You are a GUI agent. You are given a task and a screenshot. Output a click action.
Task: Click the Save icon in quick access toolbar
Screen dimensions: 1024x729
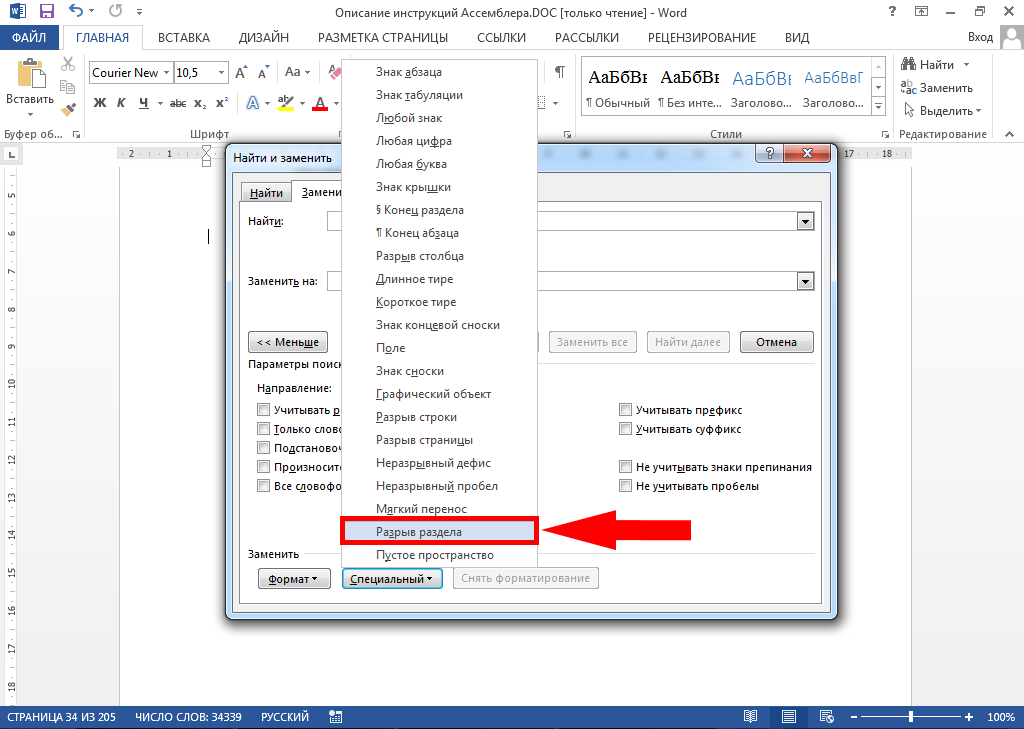coord(46,13)
